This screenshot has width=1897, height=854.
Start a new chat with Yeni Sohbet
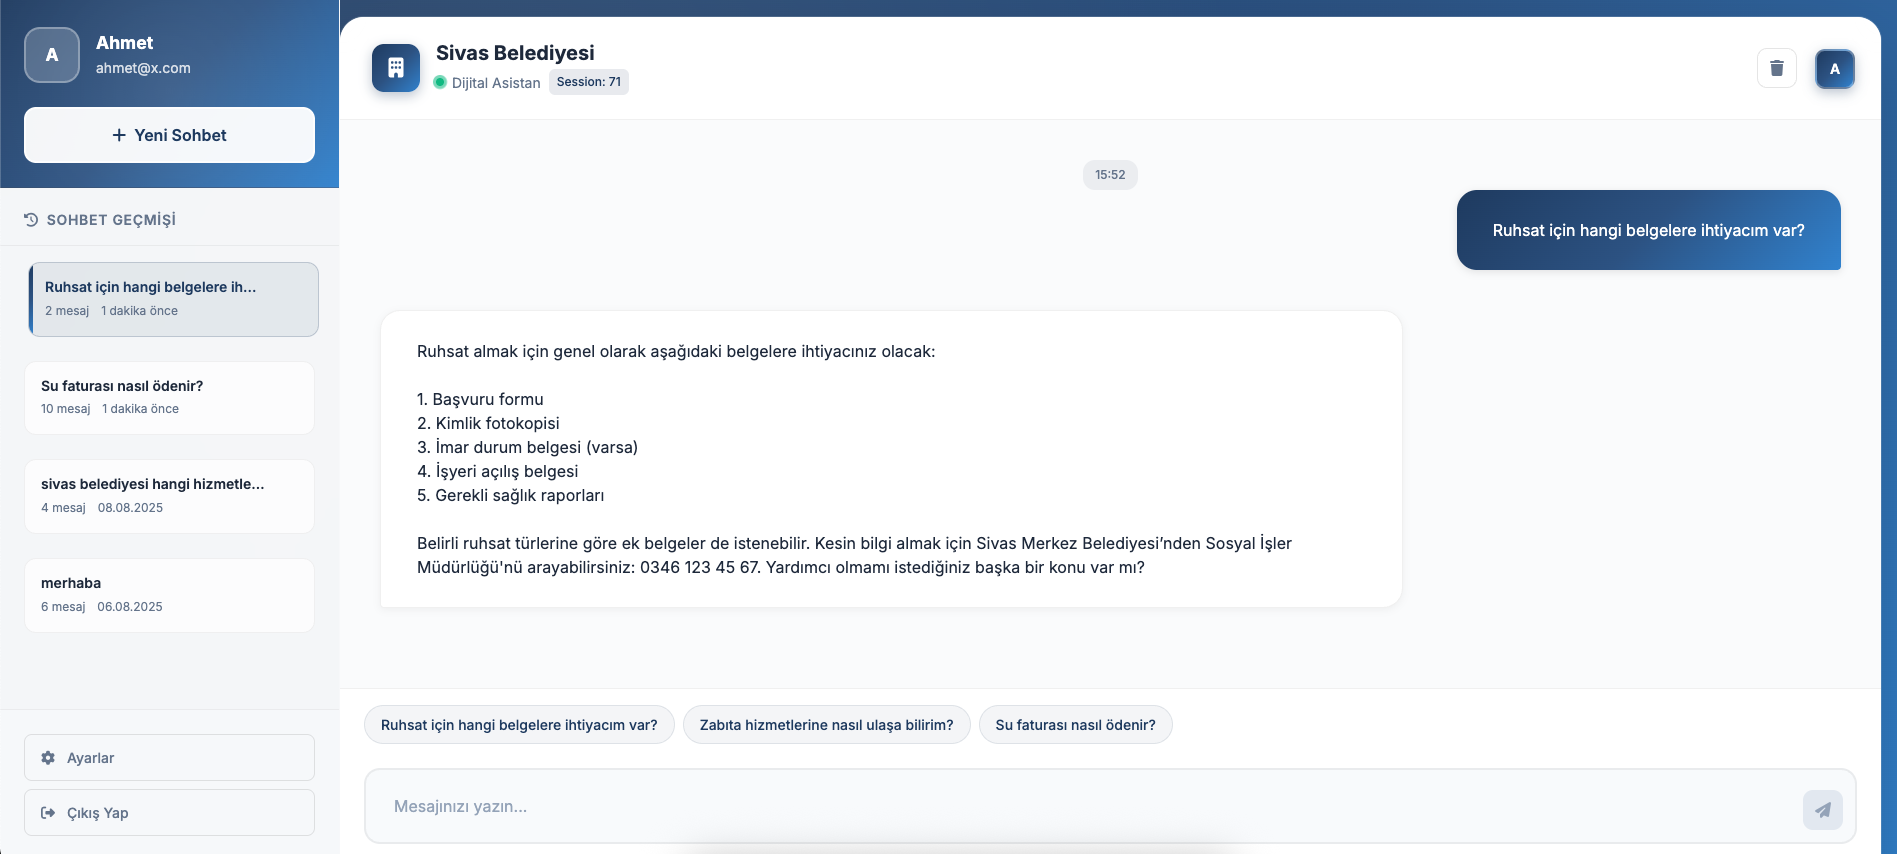coord(169,135)
